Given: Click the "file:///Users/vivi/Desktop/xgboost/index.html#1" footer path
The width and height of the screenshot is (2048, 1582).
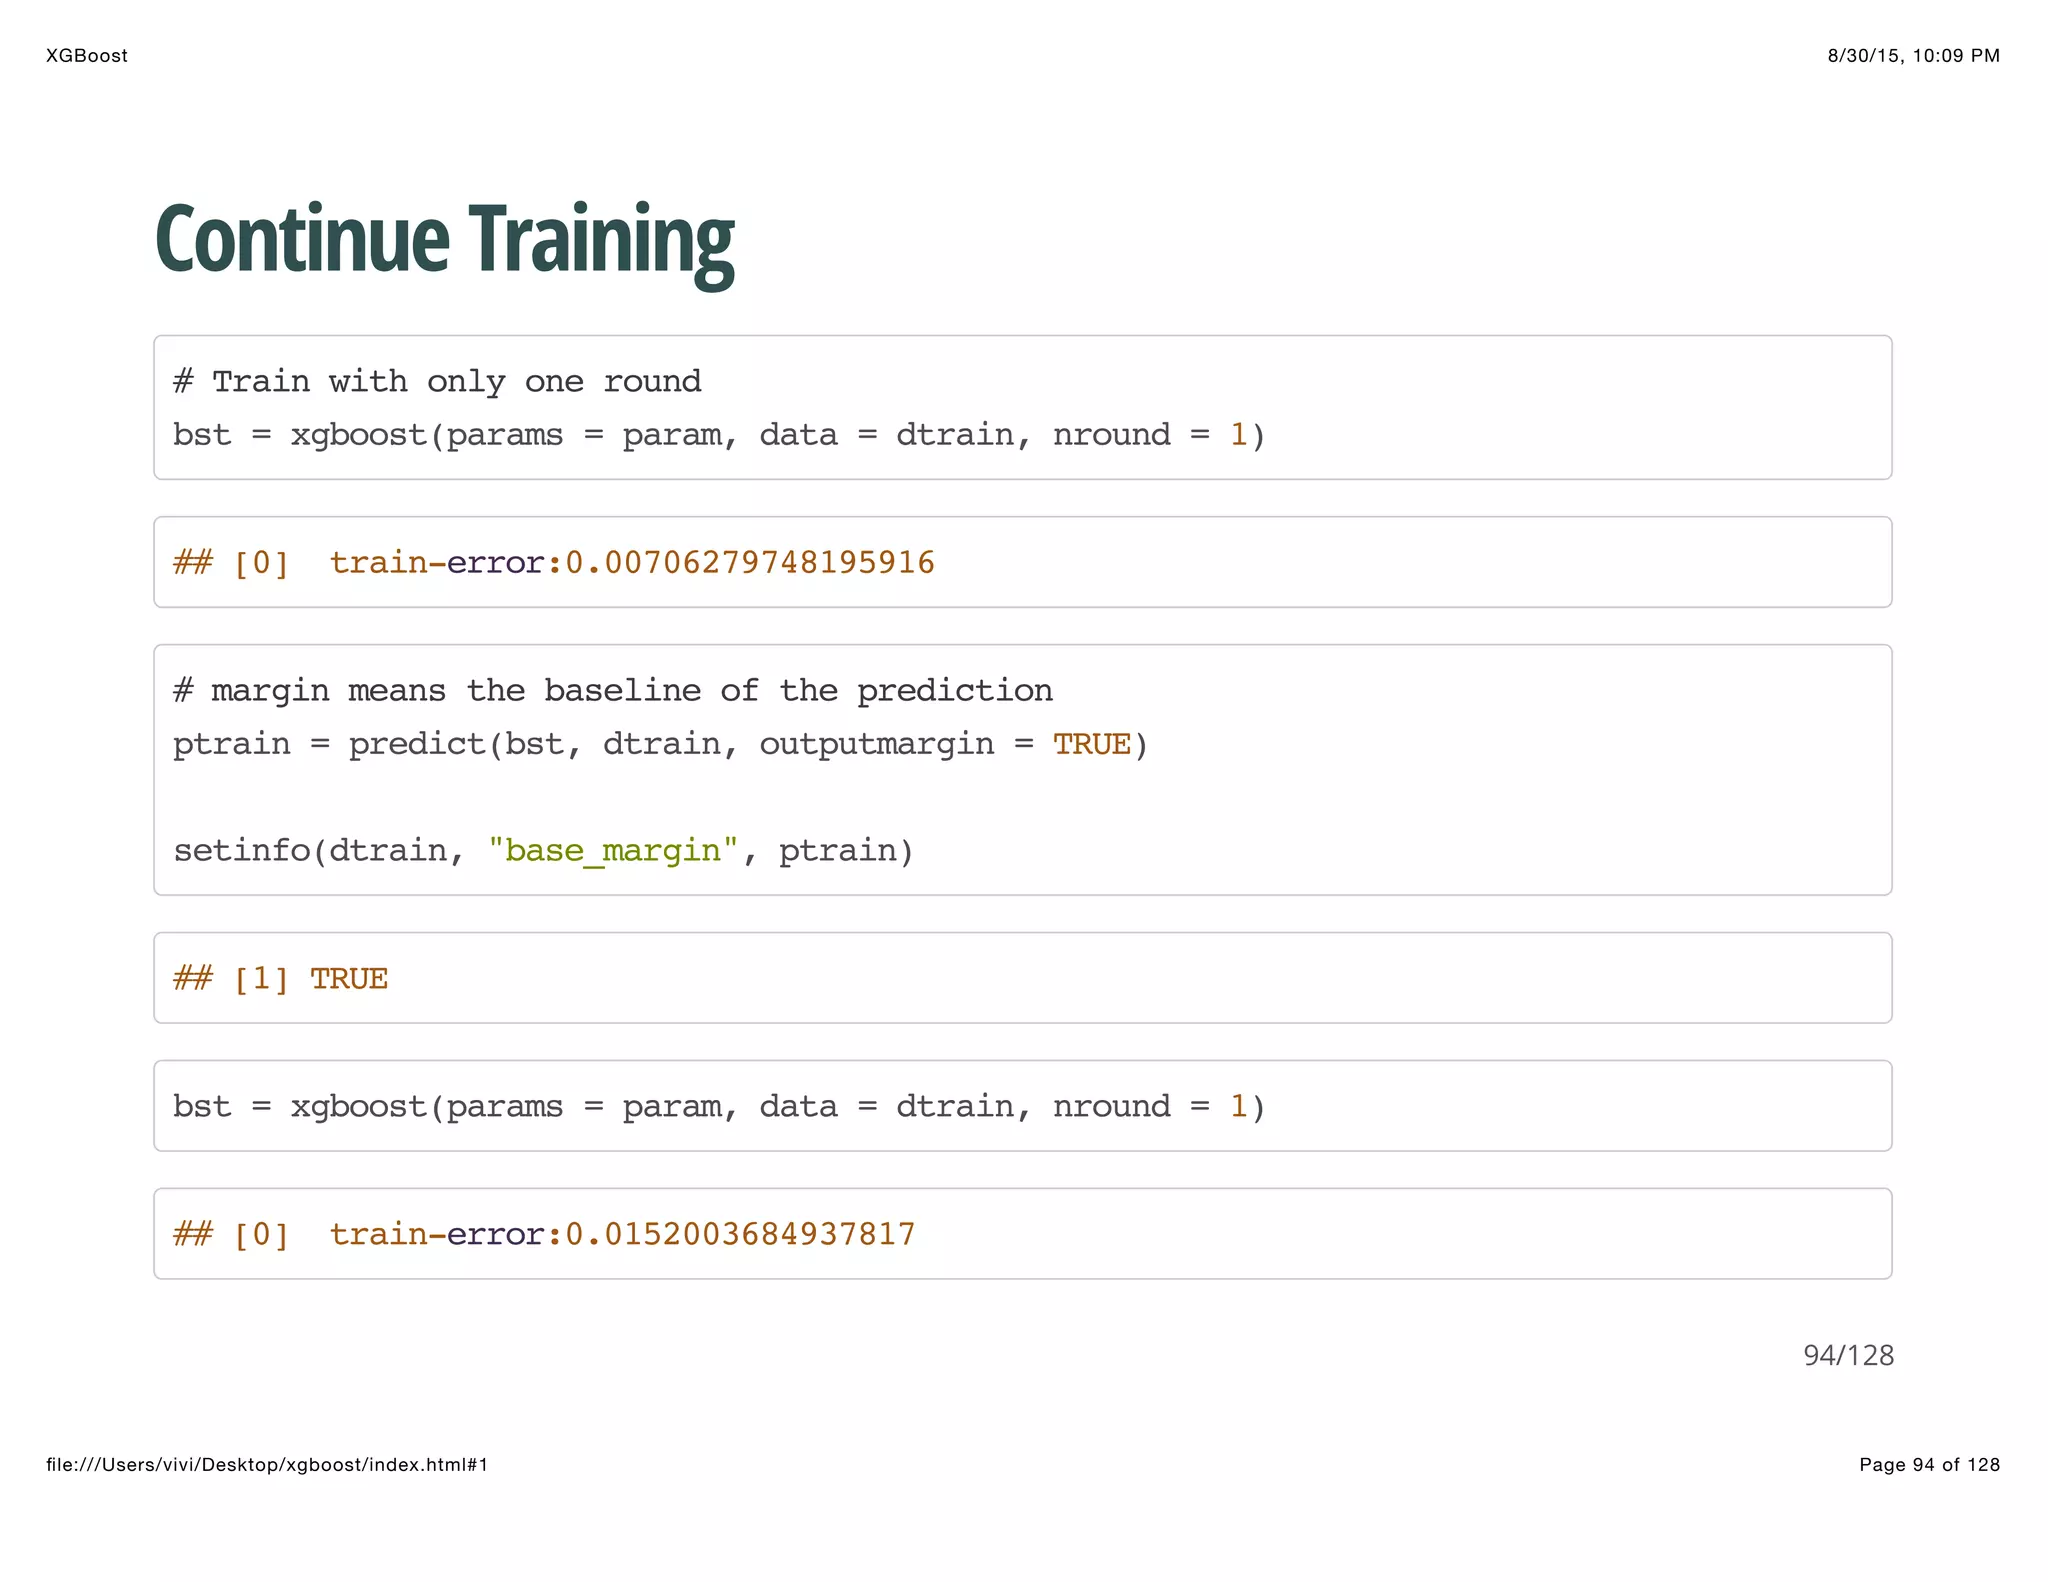Looking at the screenshot, I should 267,1465.
